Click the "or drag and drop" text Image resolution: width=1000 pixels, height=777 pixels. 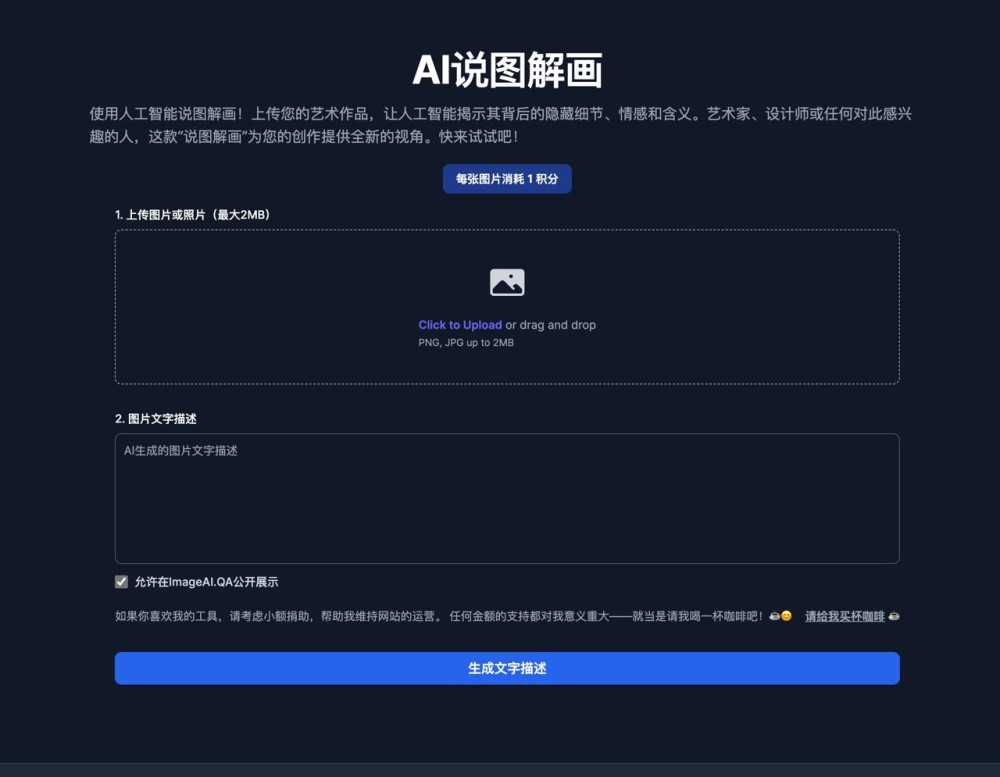[x=550, y=325]
